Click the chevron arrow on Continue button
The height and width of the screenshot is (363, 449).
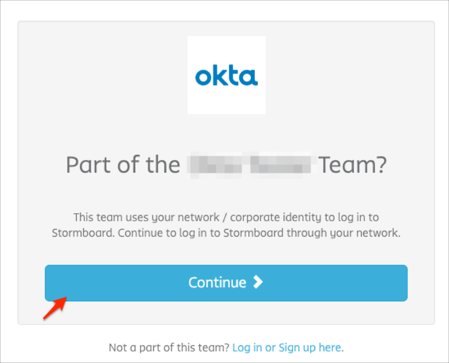pos(258,282)
